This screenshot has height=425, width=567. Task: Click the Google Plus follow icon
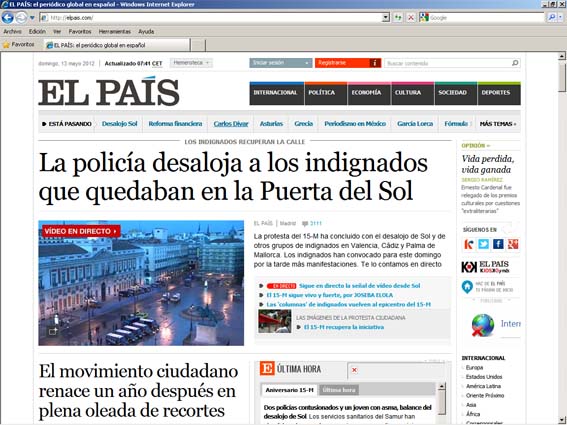click(x=513, y=244)
